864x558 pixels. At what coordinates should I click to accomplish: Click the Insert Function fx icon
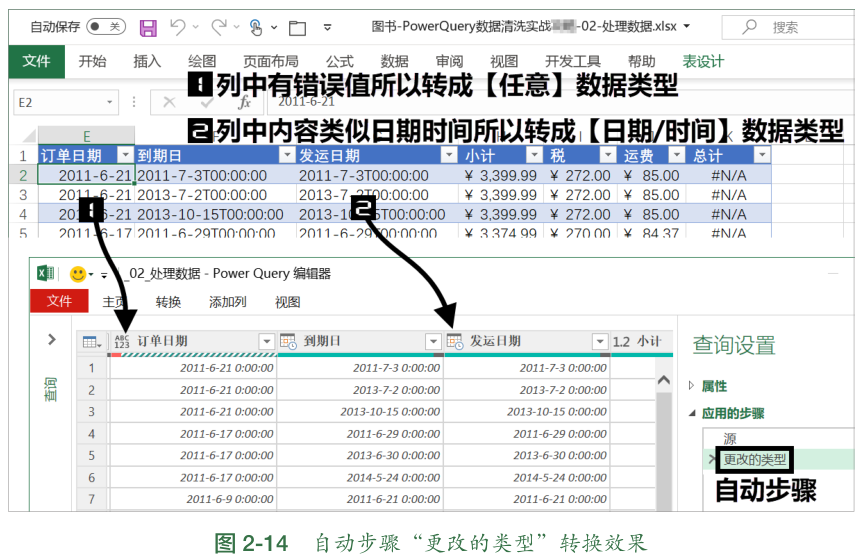point(244,102)
